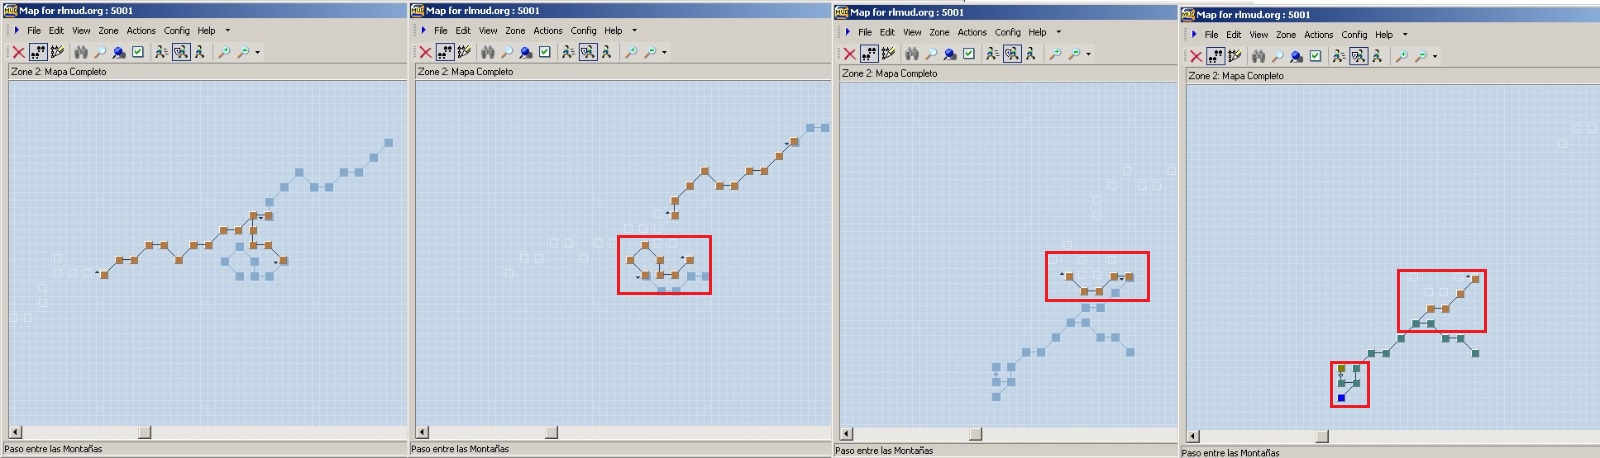Click the left scroll arrow in the third window
Screen dimensions: 1600x458
tap(846, 434)
